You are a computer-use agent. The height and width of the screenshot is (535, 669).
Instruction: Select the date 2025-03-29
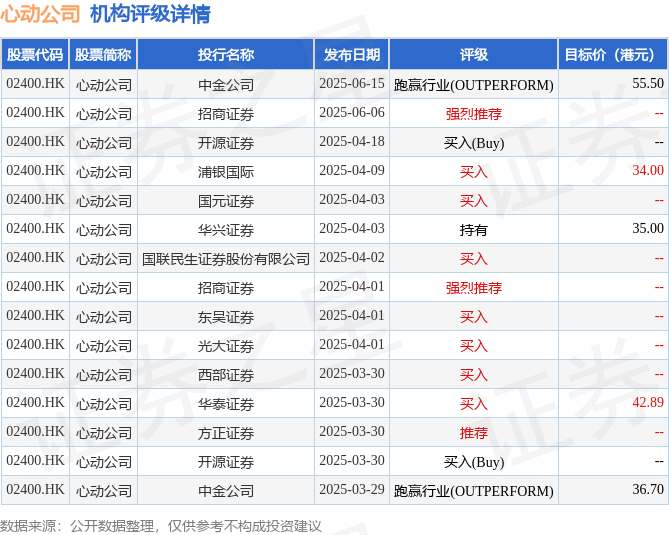352,490
